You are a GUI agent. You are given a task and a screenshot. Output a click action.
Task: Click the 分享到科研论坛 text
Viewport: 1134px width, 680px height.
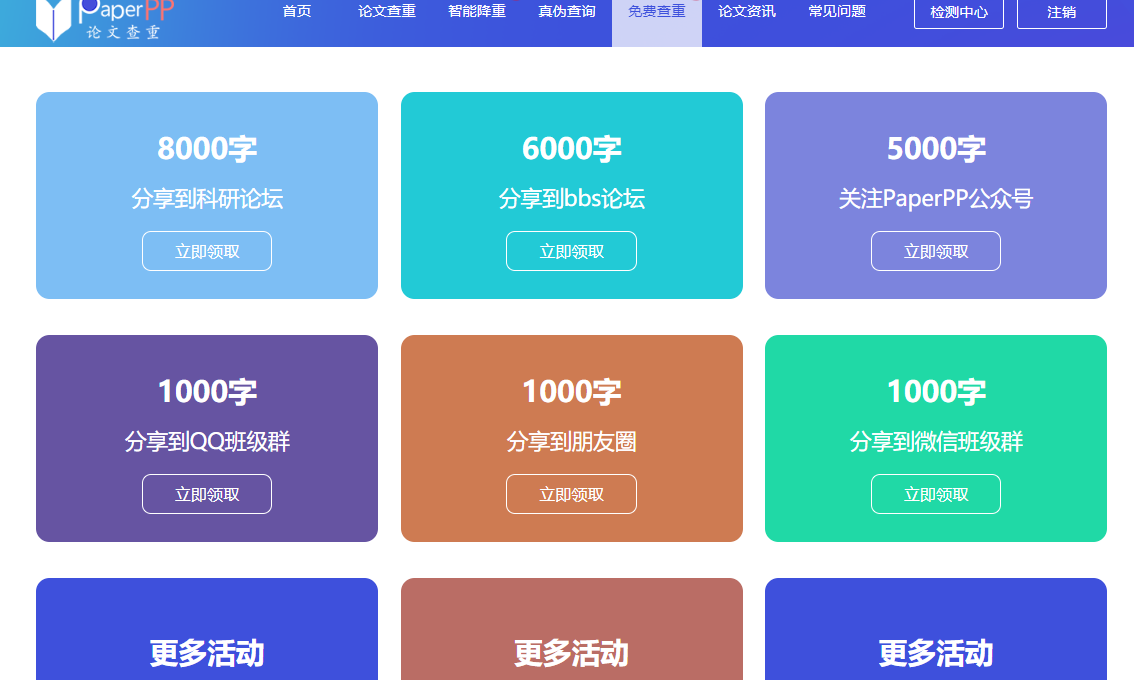tap(207, 198)
